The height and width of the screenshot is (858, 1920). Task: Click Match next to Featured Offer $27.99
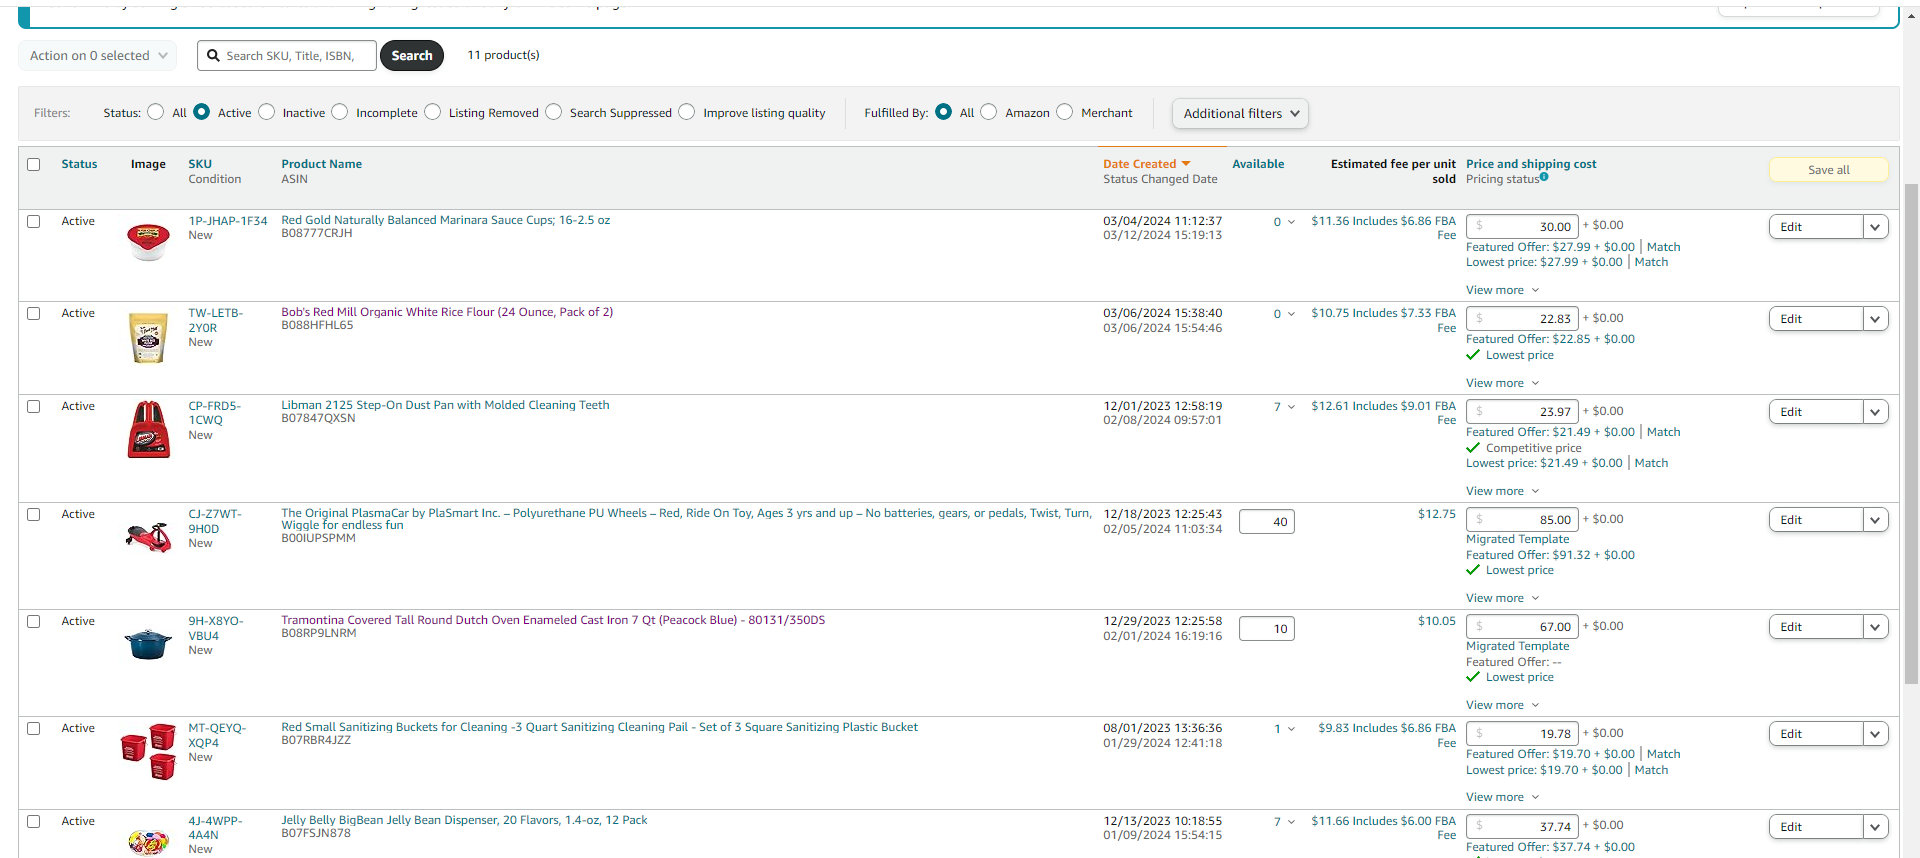(x=1664, y=247)
